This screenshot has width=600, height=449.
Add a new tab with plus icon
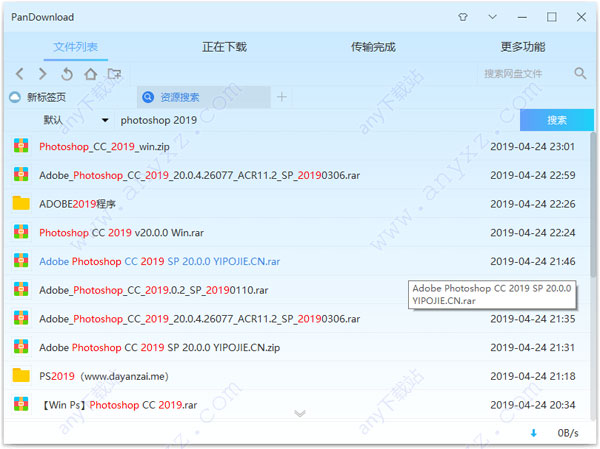(x=282, y=97)
